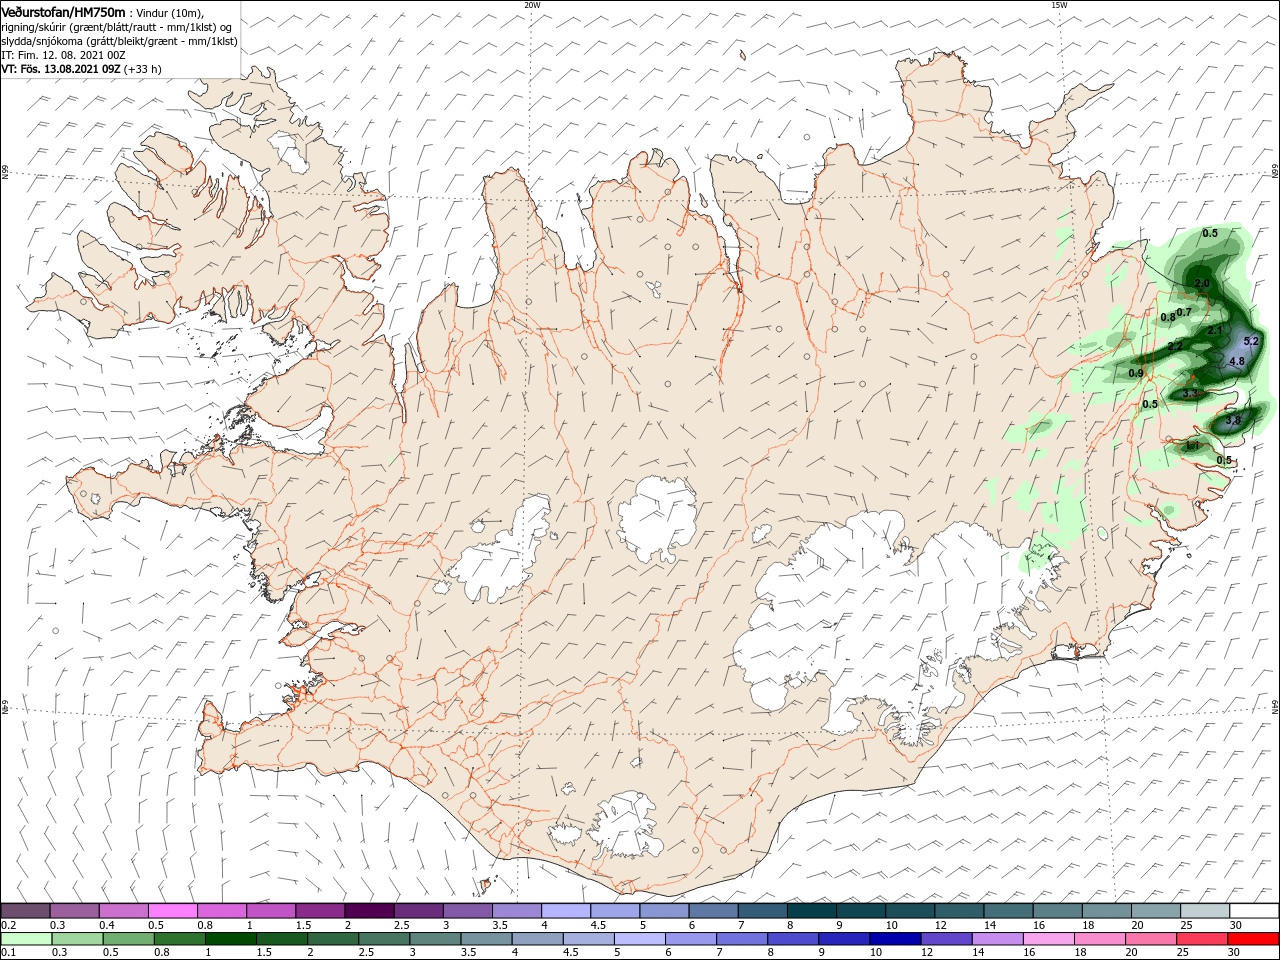Click the 15W longitude label

(1059, 5)
